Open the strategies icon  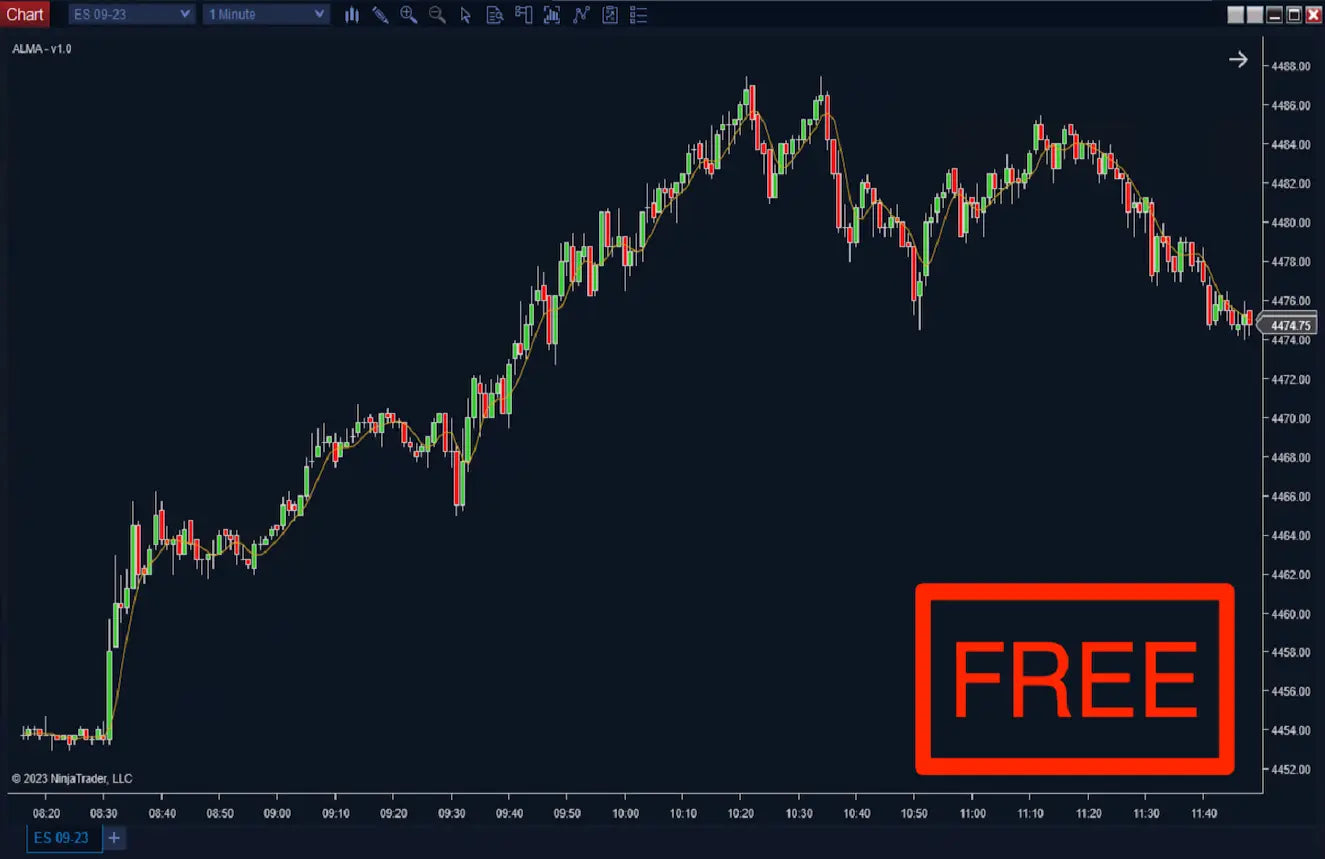point(581,14)
